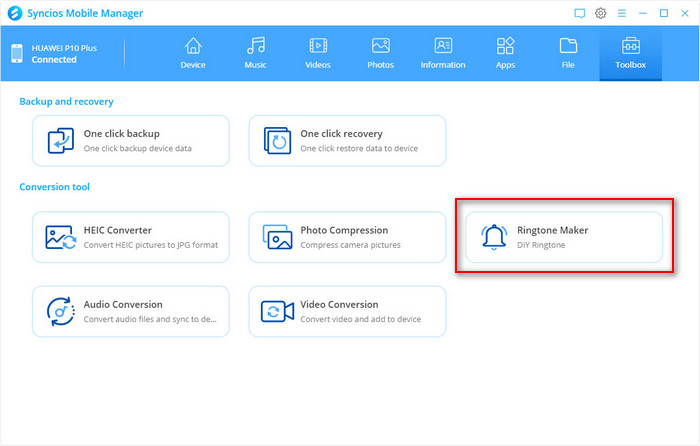The image size is (700, 446).
Task: Click the One click recovery icon
Action: pos(277,141)
